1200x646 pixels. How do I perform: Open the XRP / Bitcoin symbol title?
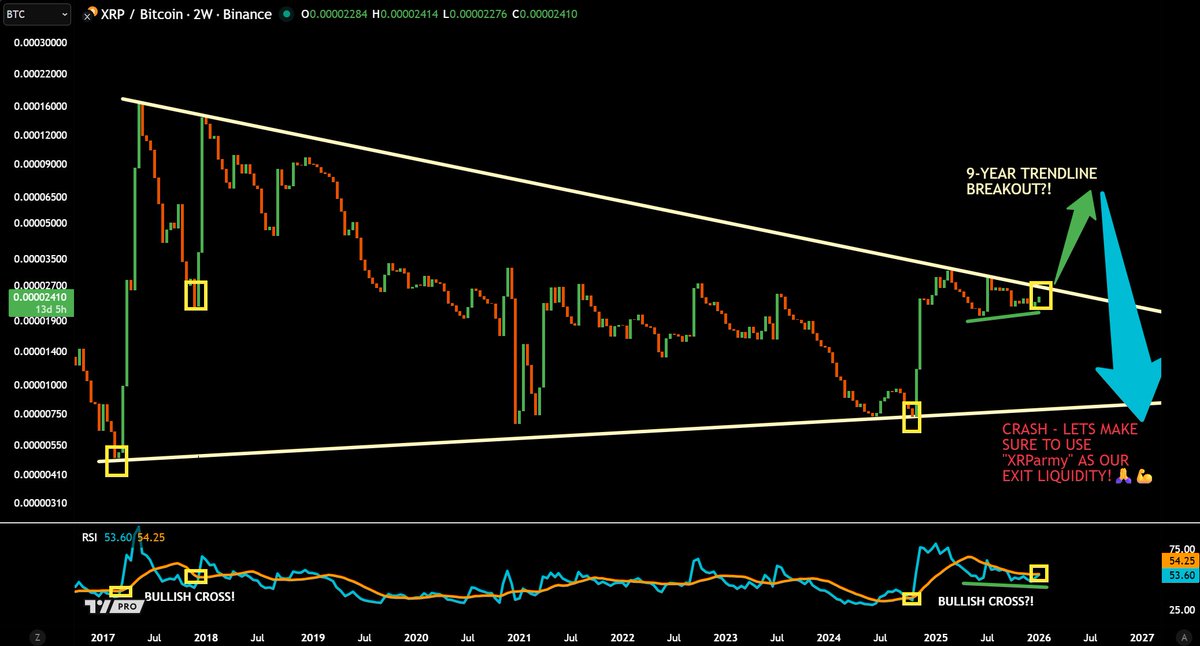[x=184, y=15]
